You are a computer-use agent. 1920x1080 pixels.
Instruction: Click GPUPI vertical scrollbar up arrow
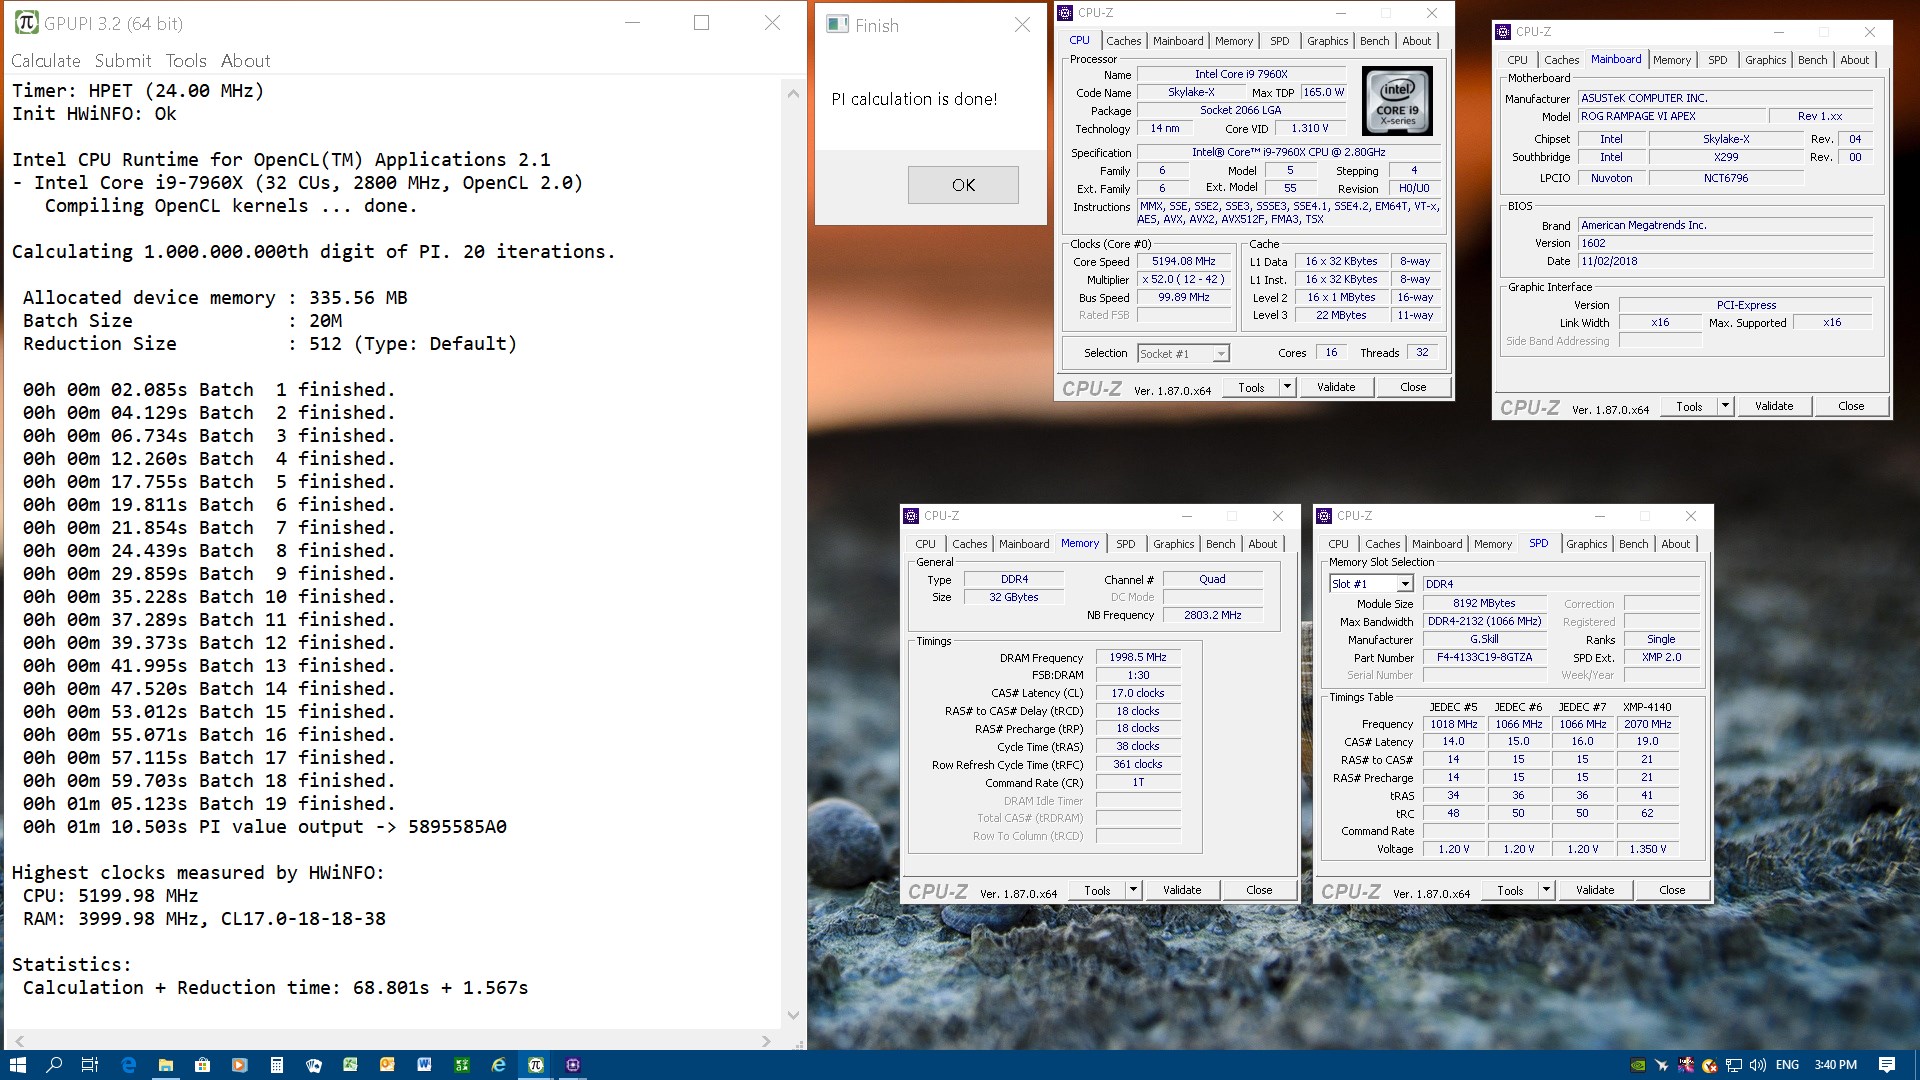[793, 93]
